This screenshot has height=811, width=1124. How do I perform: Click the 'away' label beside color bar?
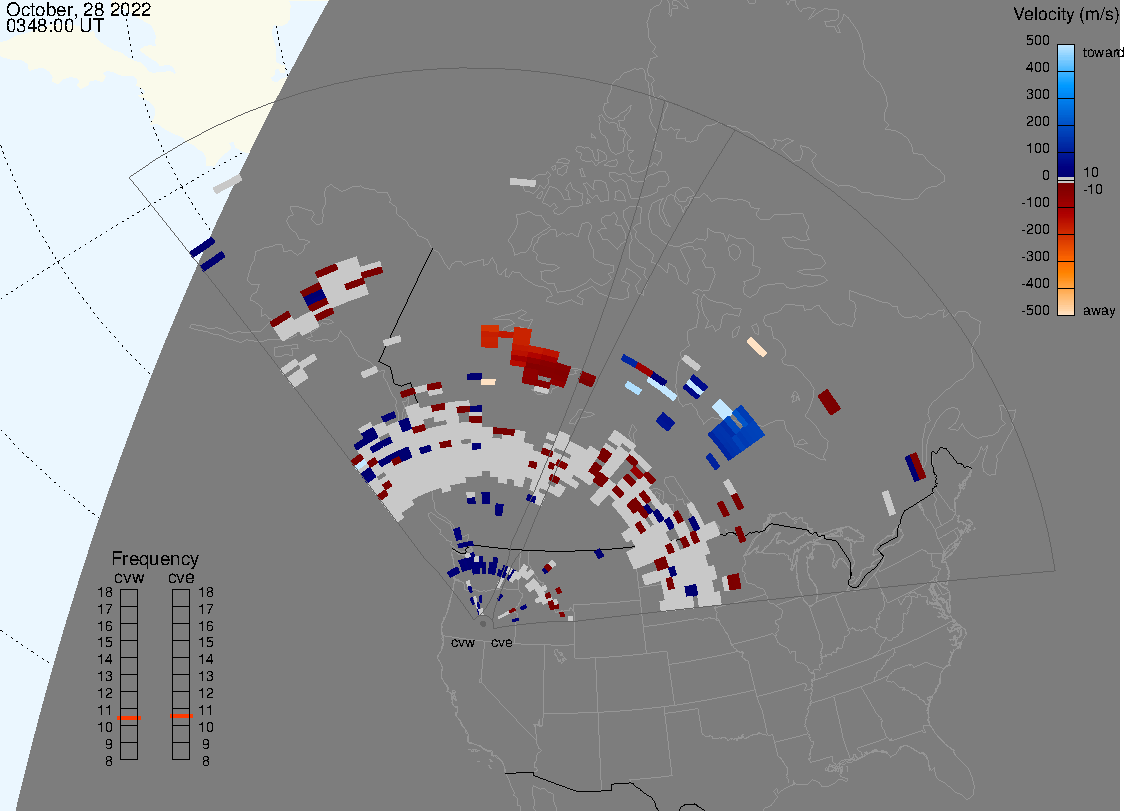click(1099, 311)
